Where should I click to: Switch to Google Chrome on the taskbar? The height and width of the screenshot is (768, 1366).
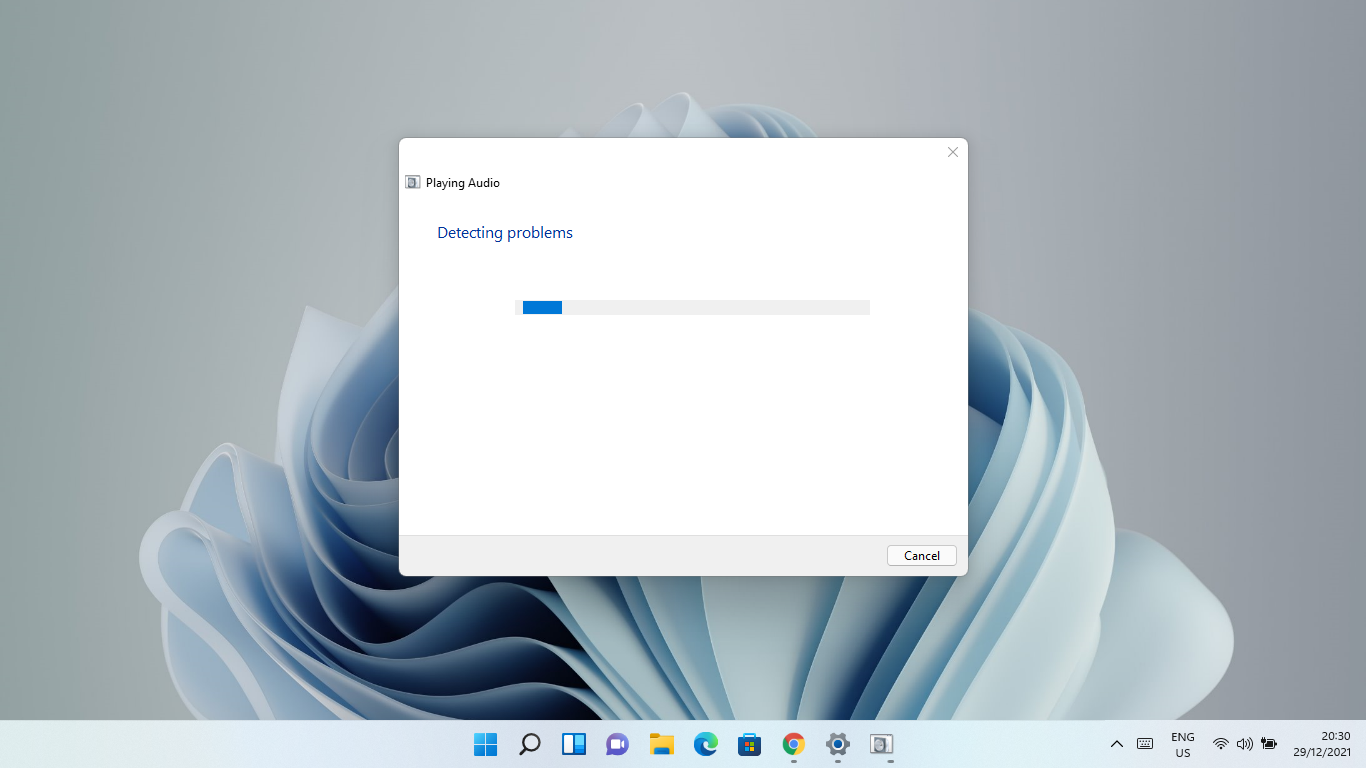794,744
